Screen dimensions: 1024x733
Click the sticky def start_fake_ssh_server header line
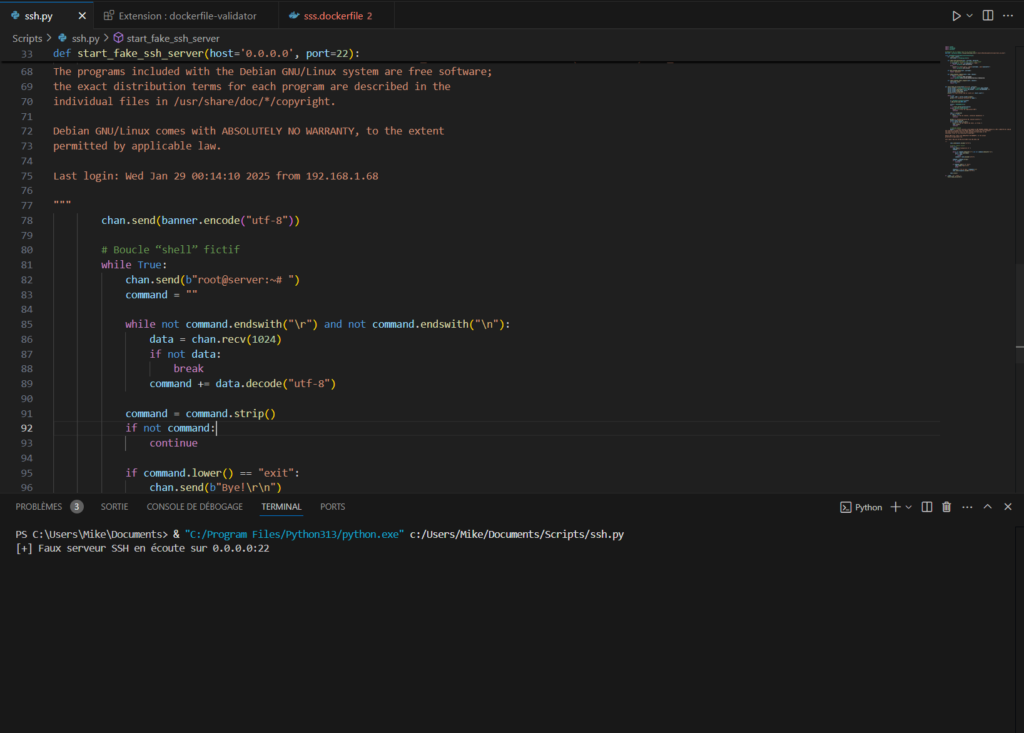(x=206, y=54)
